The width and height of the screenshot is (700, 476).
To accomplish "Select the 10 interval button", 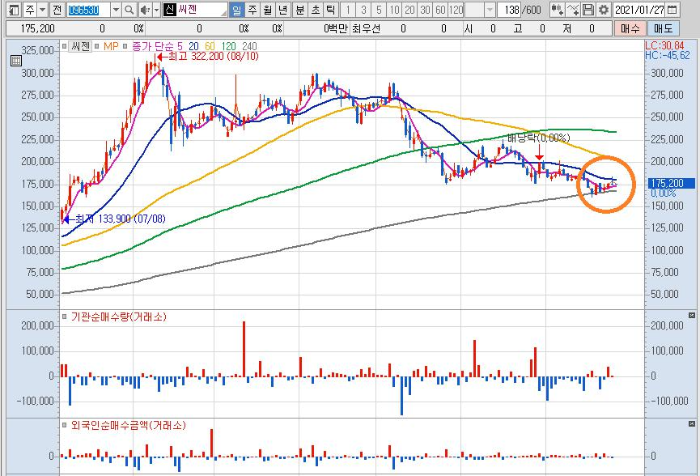I will point(394,9).
